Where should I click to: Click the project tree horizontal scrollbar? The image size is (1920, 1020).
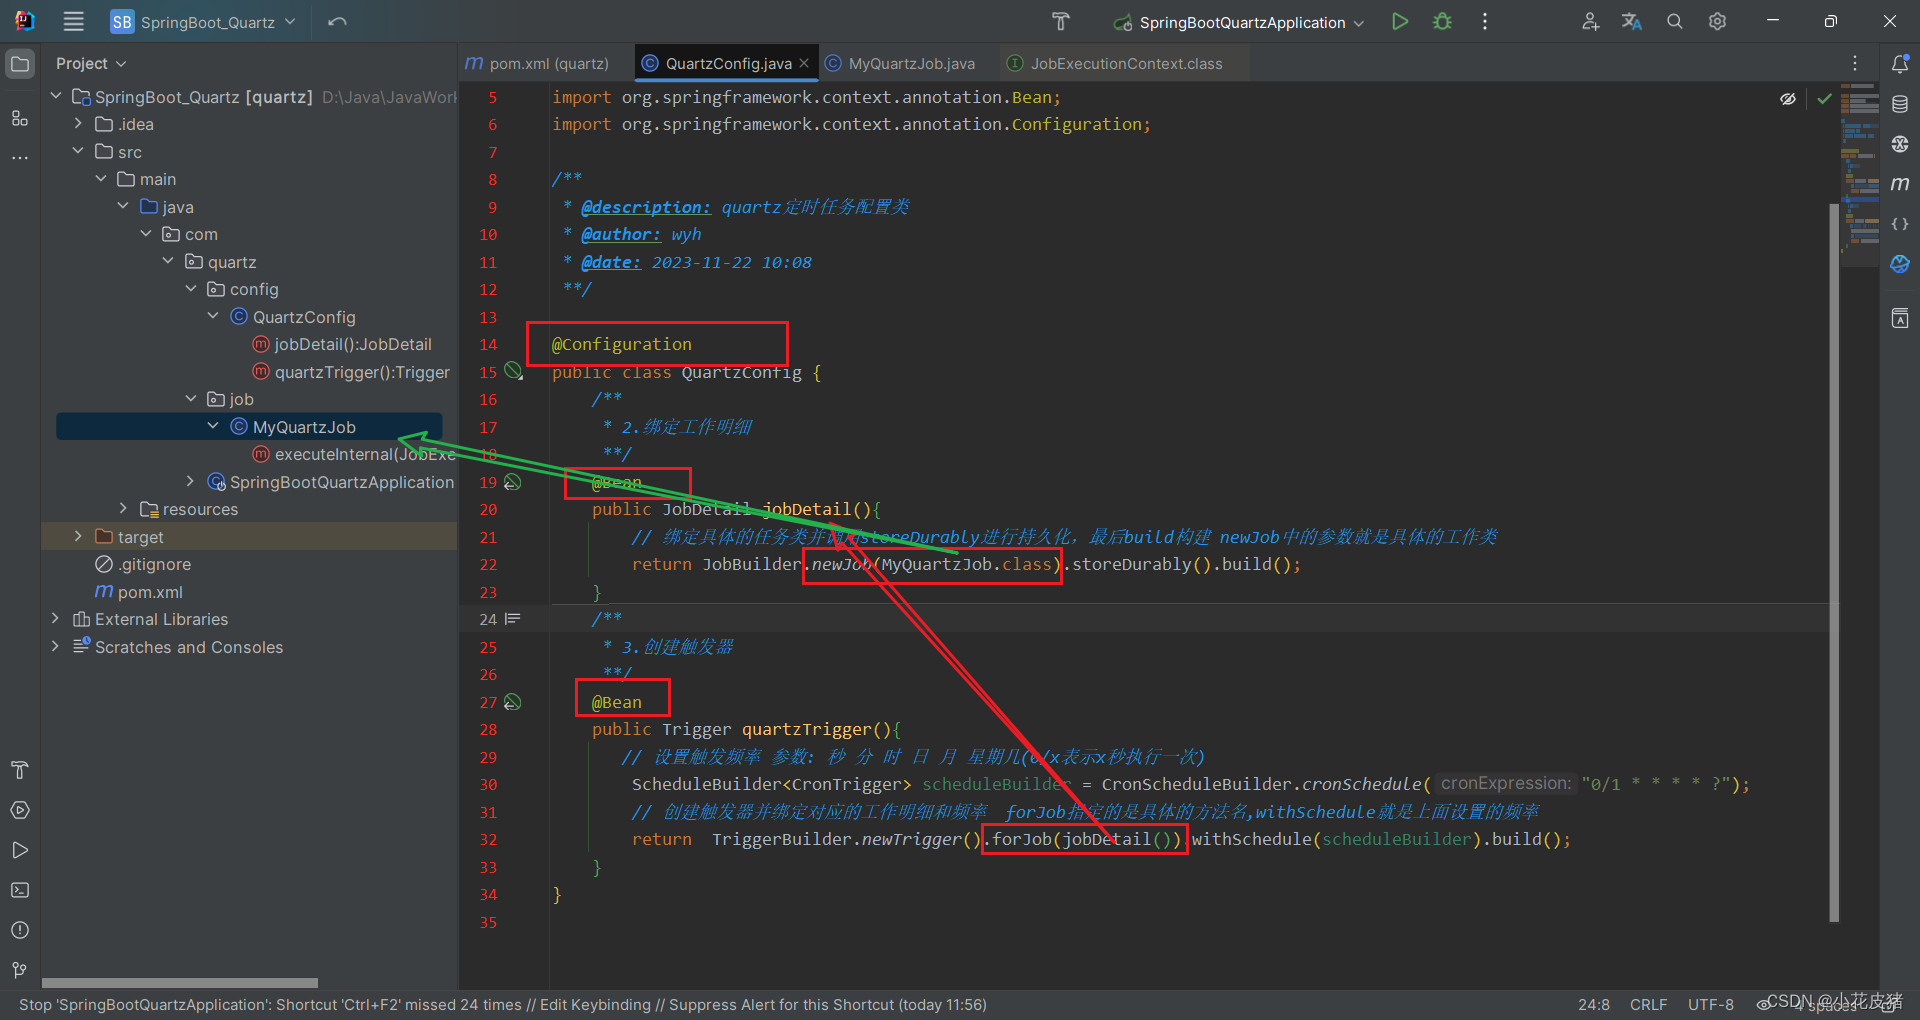(x=180, y=983)
